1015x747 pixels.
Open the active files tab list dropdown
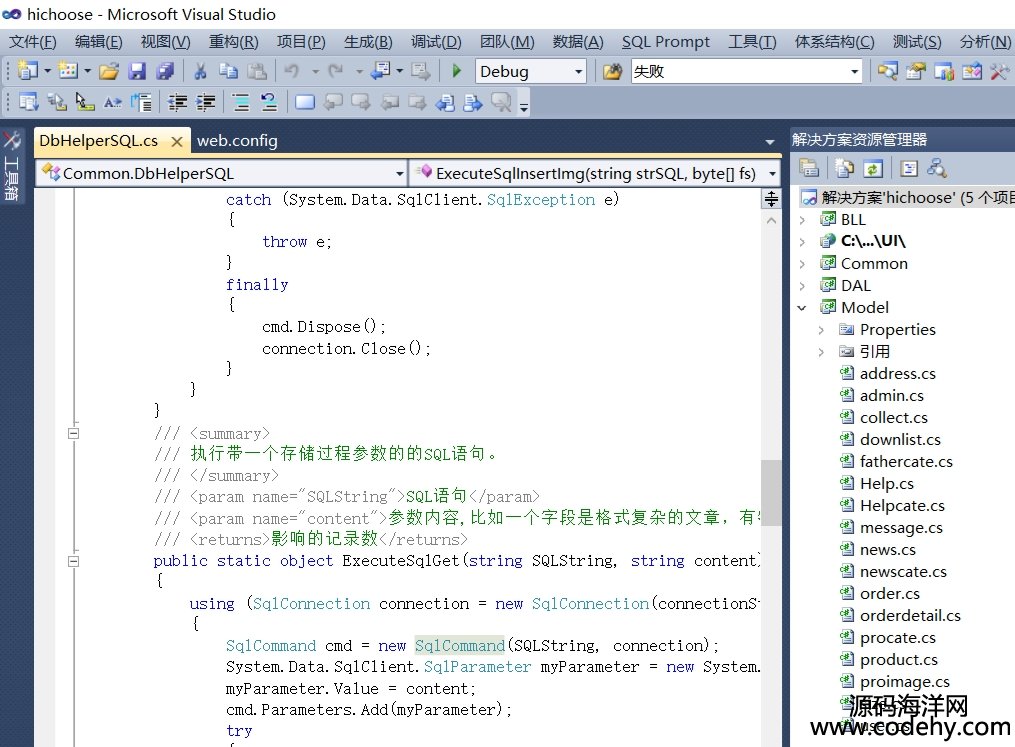click(x=770, y=141)
